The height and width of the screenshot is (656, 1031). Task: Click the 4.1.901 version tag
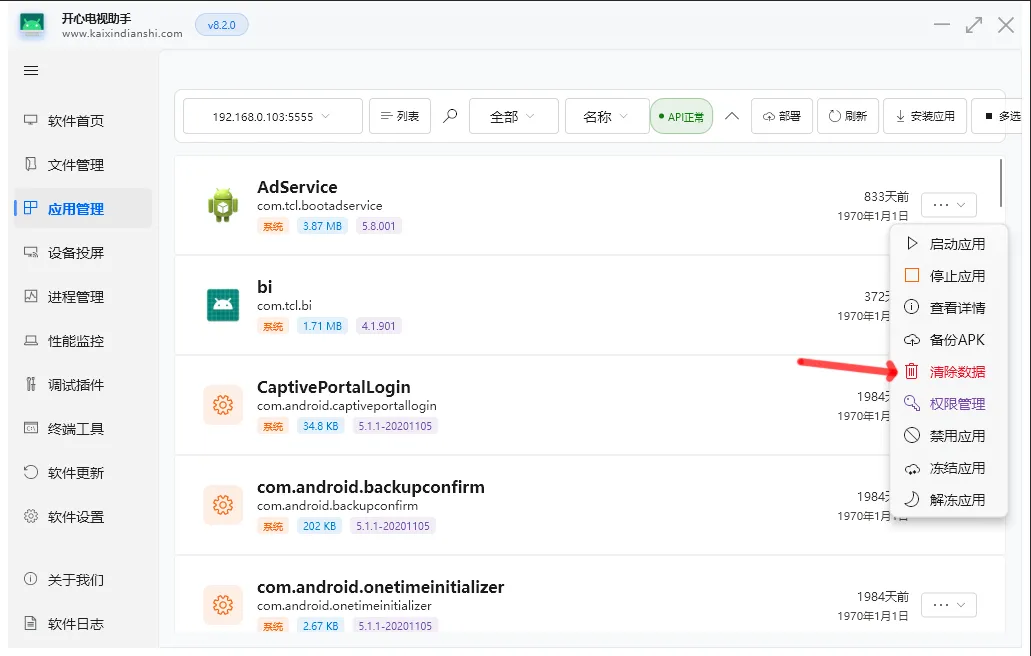click(379, 326)
